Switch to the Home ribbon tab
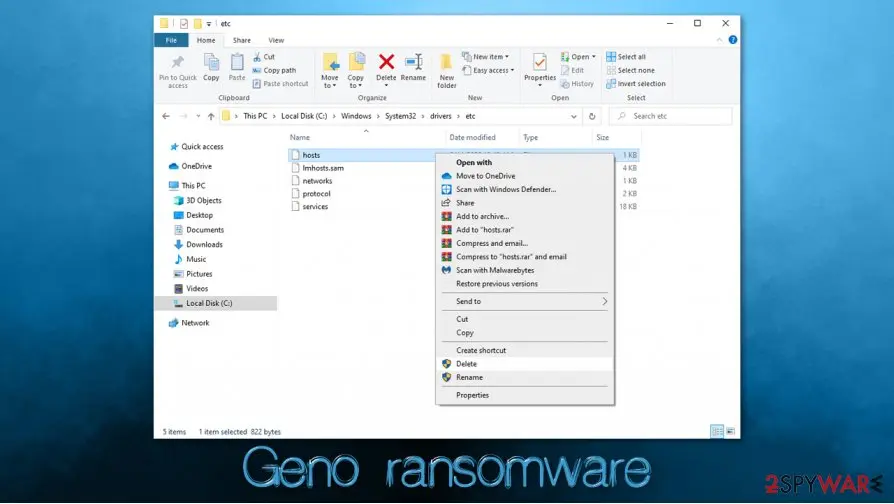 (x=206, y=40)
